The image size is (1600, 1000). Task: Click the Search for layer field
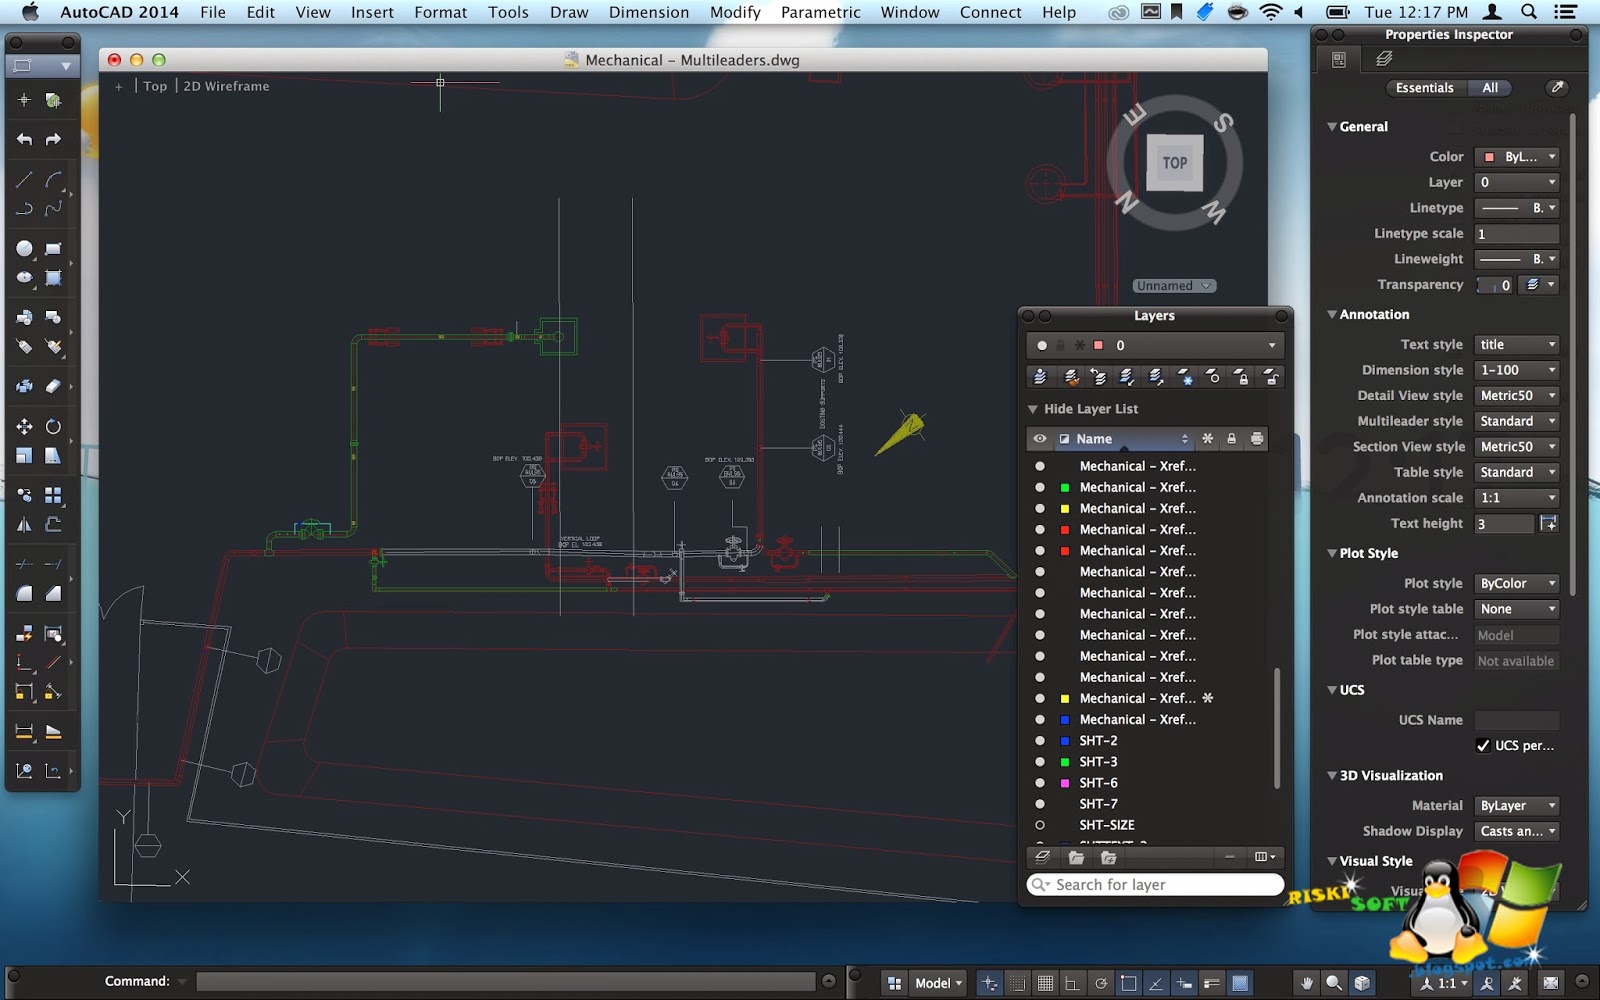pyautogui.click(x=1155, y=885)
